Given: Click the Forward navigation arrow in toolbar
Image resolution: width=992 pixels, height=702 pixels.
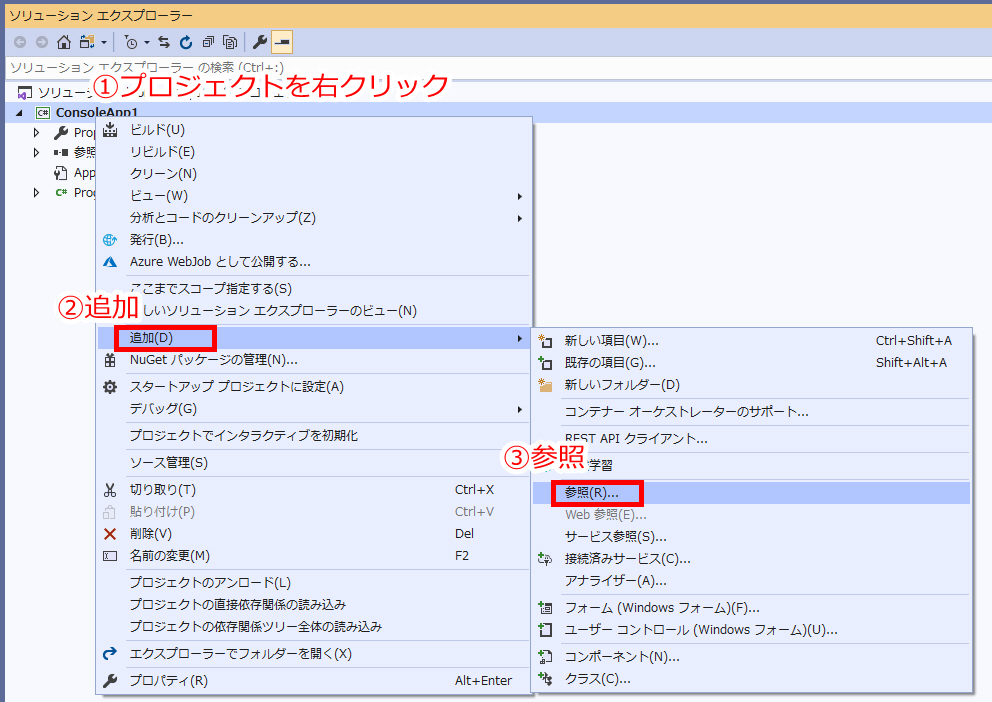Looking at the screenshot, I should 42,42.
